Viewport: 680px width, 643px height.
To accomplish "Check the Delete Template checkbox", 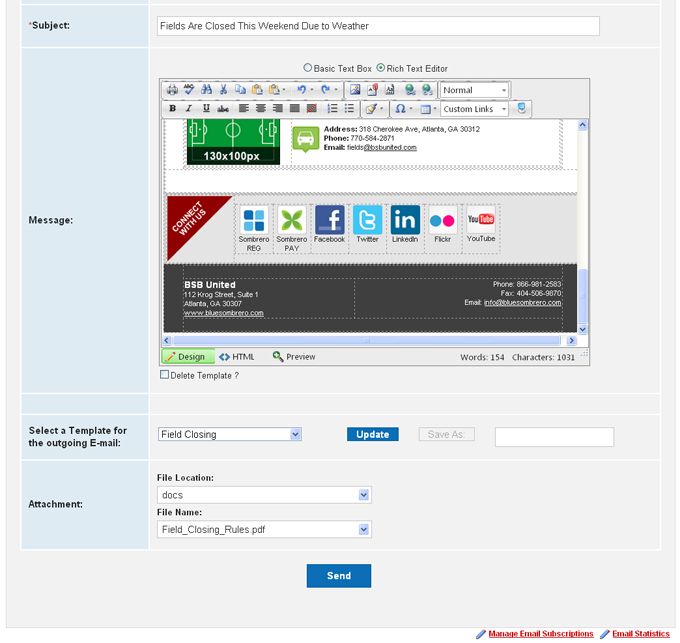I will pos(164,375).
